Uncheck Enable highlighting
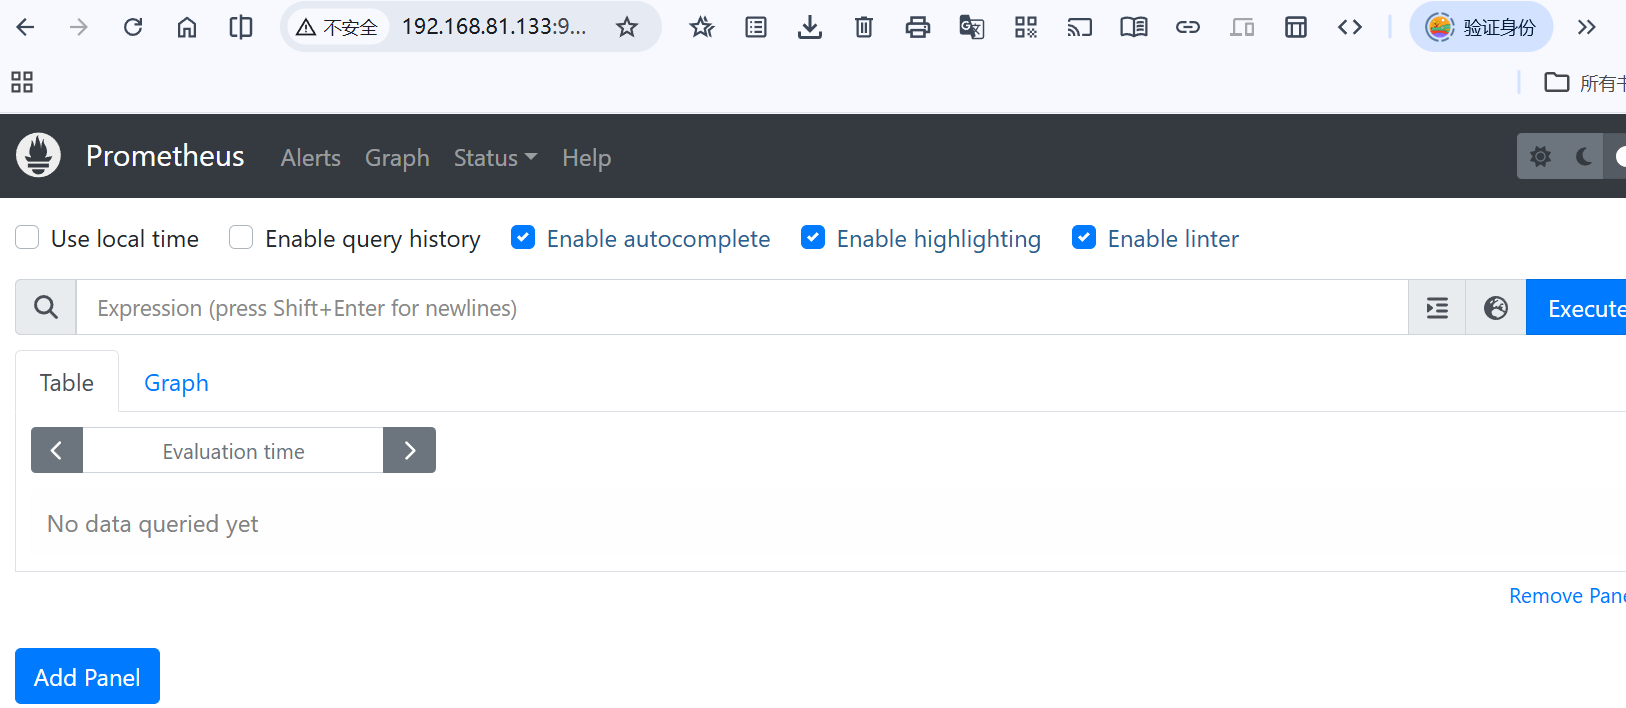This screenshot has height=708, width=1626. point(813,237)
